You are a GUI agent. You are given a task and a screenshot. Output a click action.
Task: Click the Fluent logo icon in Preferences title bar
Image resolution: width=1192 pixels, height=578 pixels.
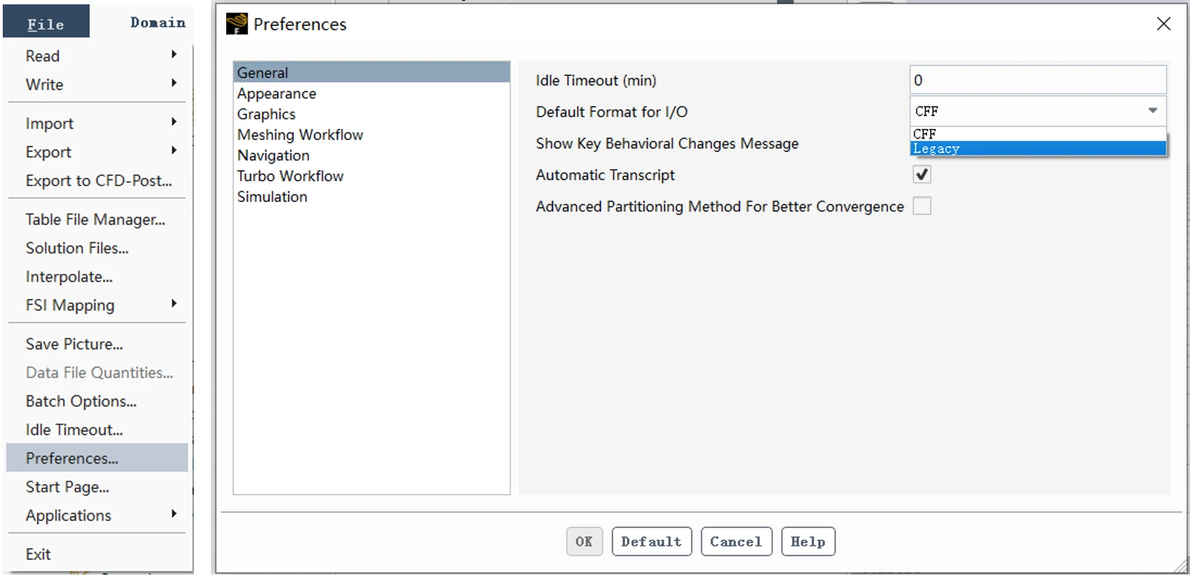coord(236,24)
